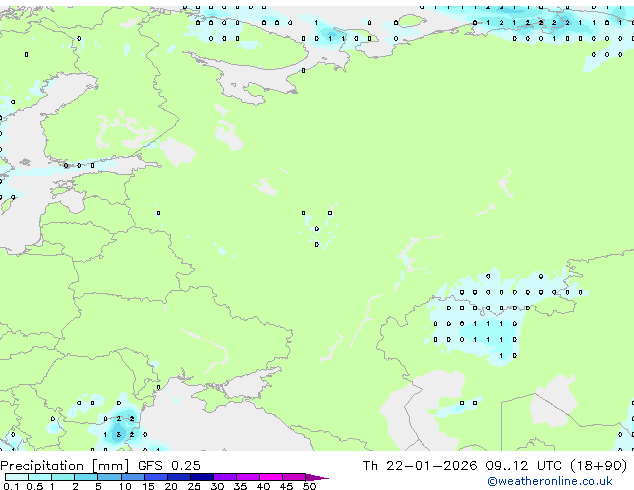Select the 5 to 10 legend swatch
The height and width of the screenshot is (490, 634).
[109, 477]
